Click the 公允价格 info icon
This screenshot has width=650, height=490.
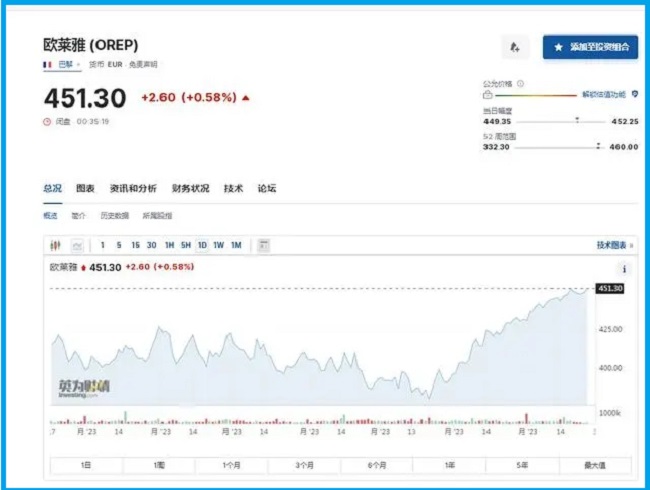pyautogui.click(x=520, y=84)
